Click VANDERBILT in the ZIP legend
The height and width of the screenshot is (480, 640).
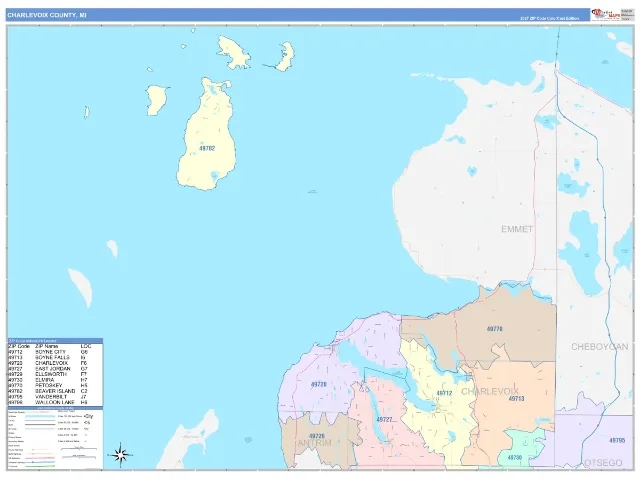click(51, 396)
